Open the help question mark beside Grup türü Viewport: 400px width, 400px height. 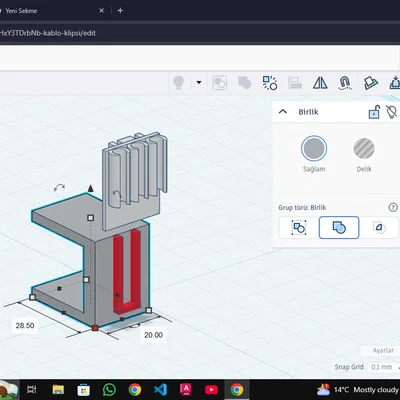coord(393,207)
